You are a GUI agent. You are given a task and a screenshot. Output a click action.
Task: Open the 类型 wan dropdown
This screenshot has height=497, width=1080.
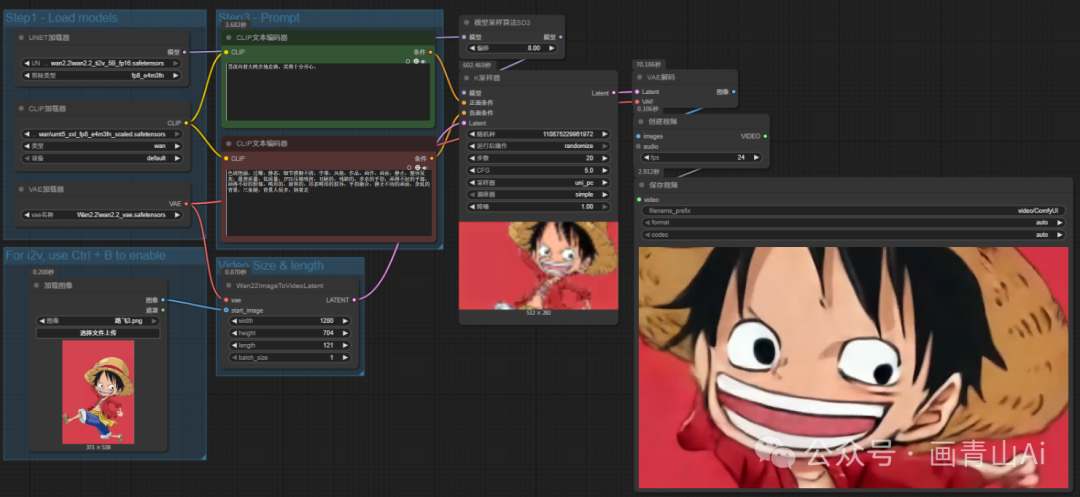tap(103, 147)
